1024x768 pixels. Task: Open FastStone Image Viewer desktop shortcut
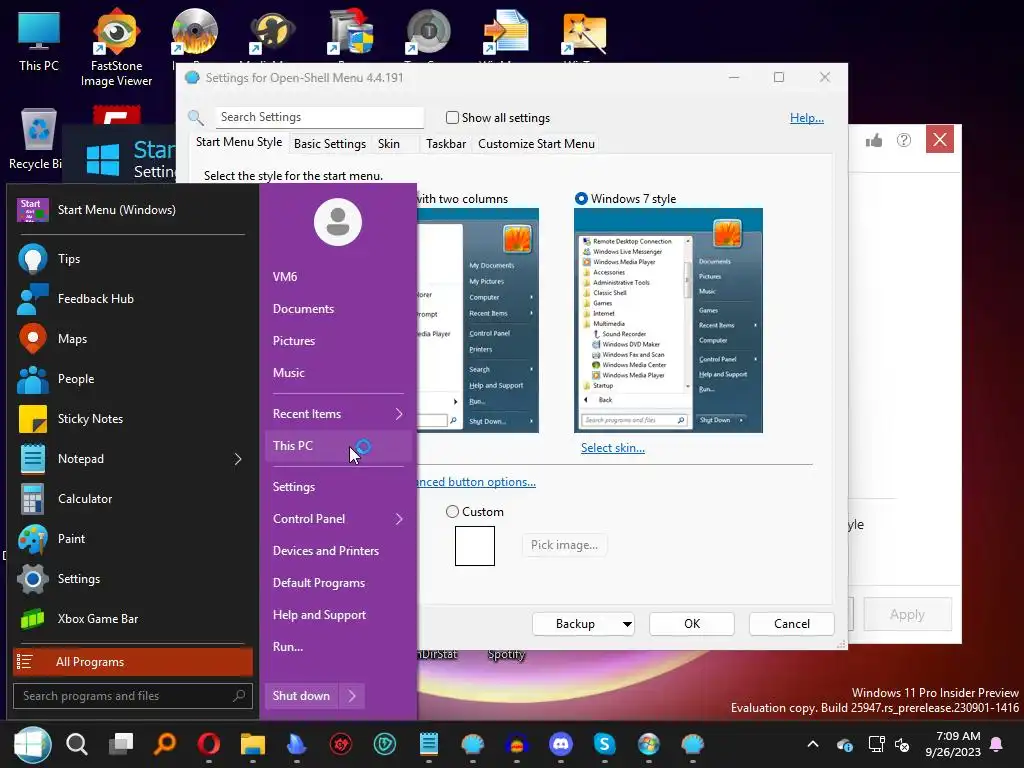pyautogui.click(x=116, y=47)
